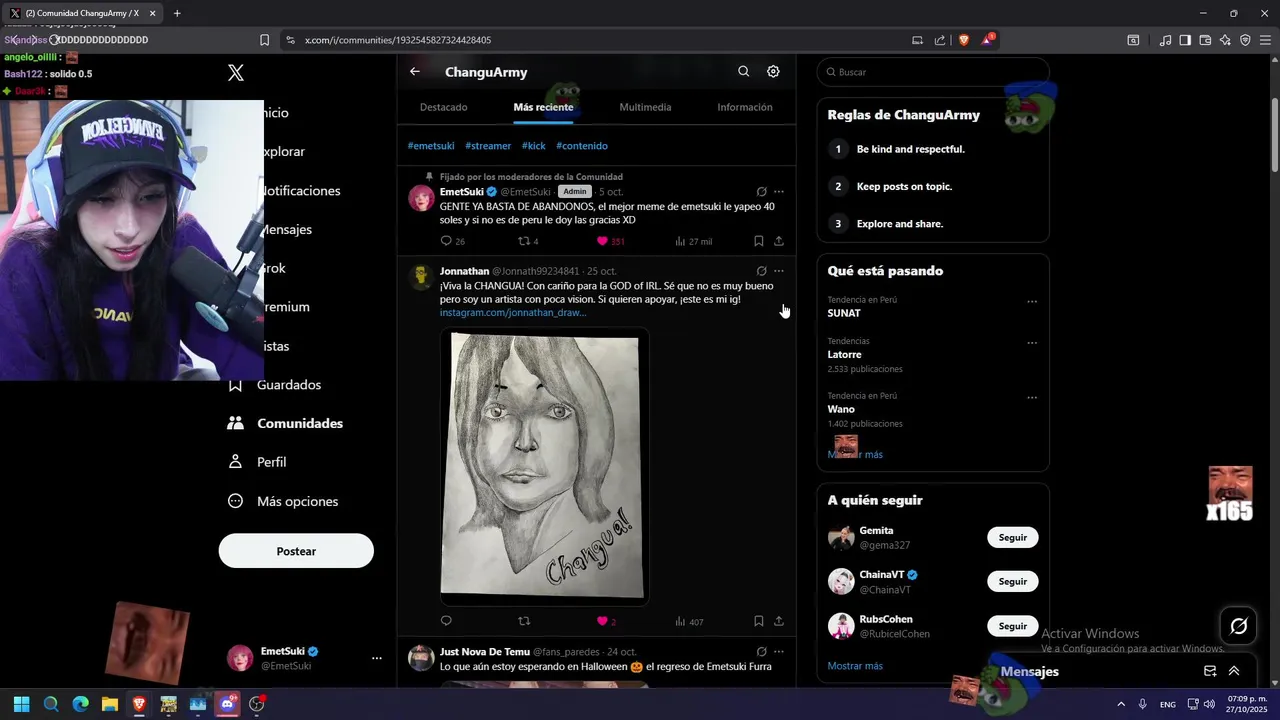
Task: Open Perfil in the sidebar
Action: pyautogui.click(x=257, y=462)
